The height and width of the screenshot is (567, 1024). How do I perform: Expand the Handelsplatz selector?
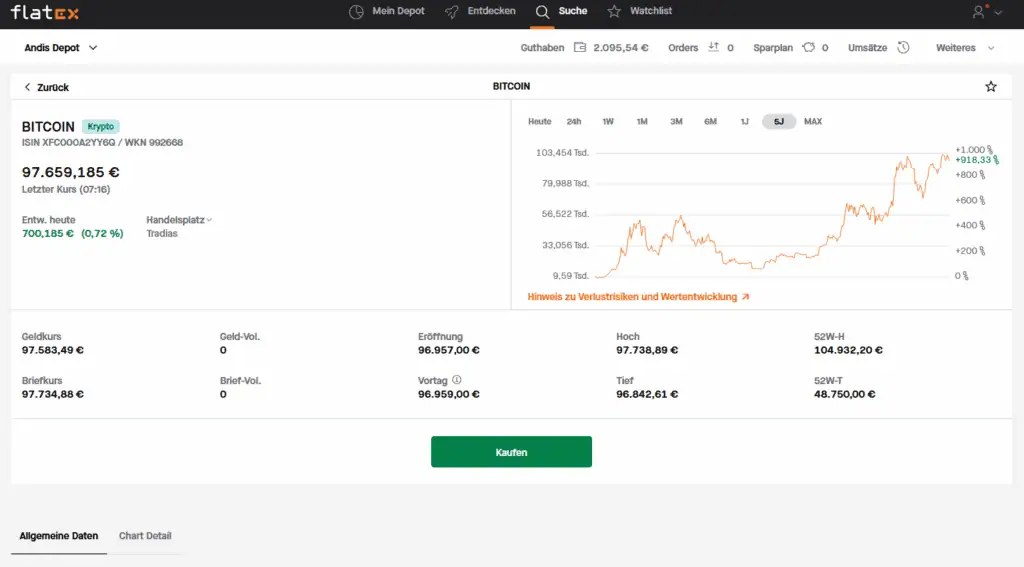[x=179, y=220]
